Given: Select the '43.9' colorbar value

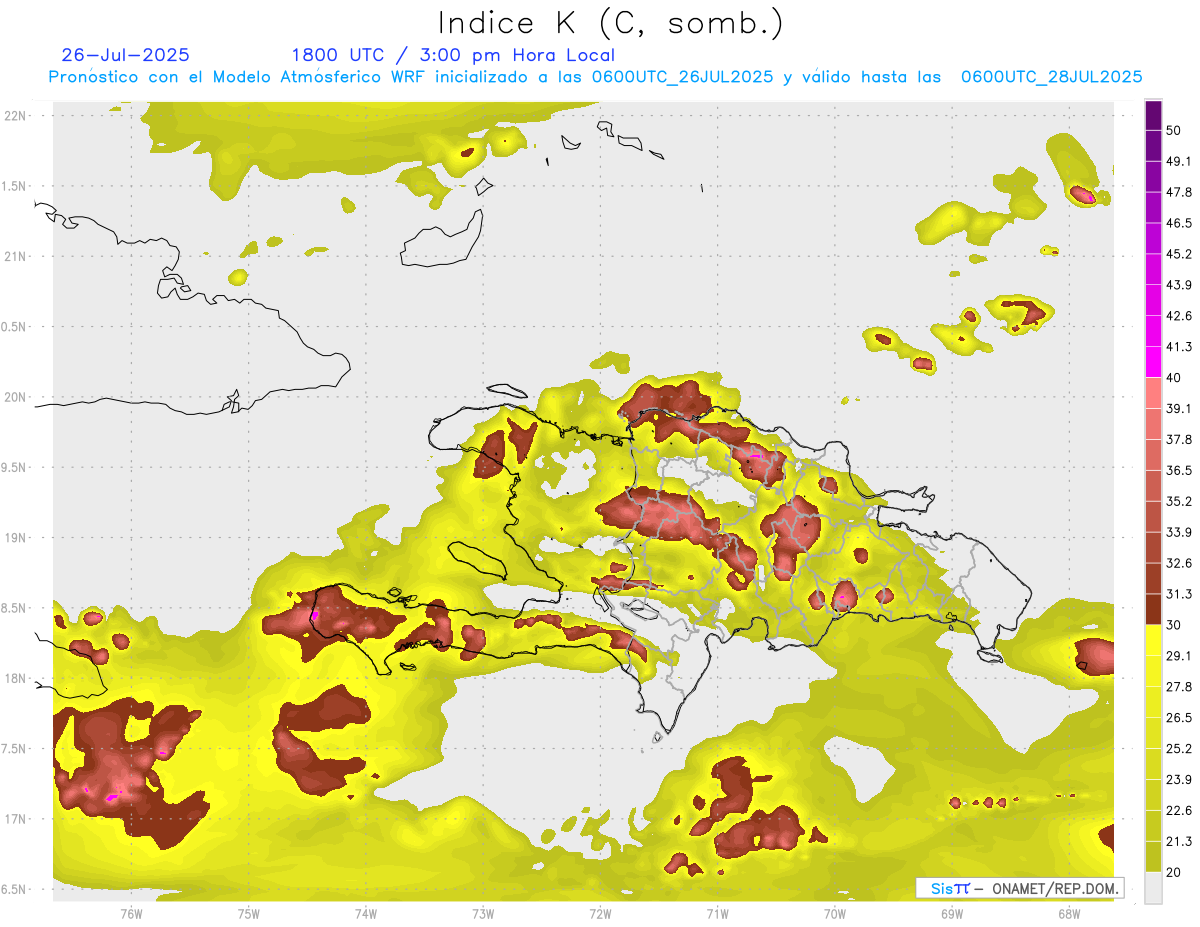Looking at the screenshot, I should click(x=1179, y=285).
